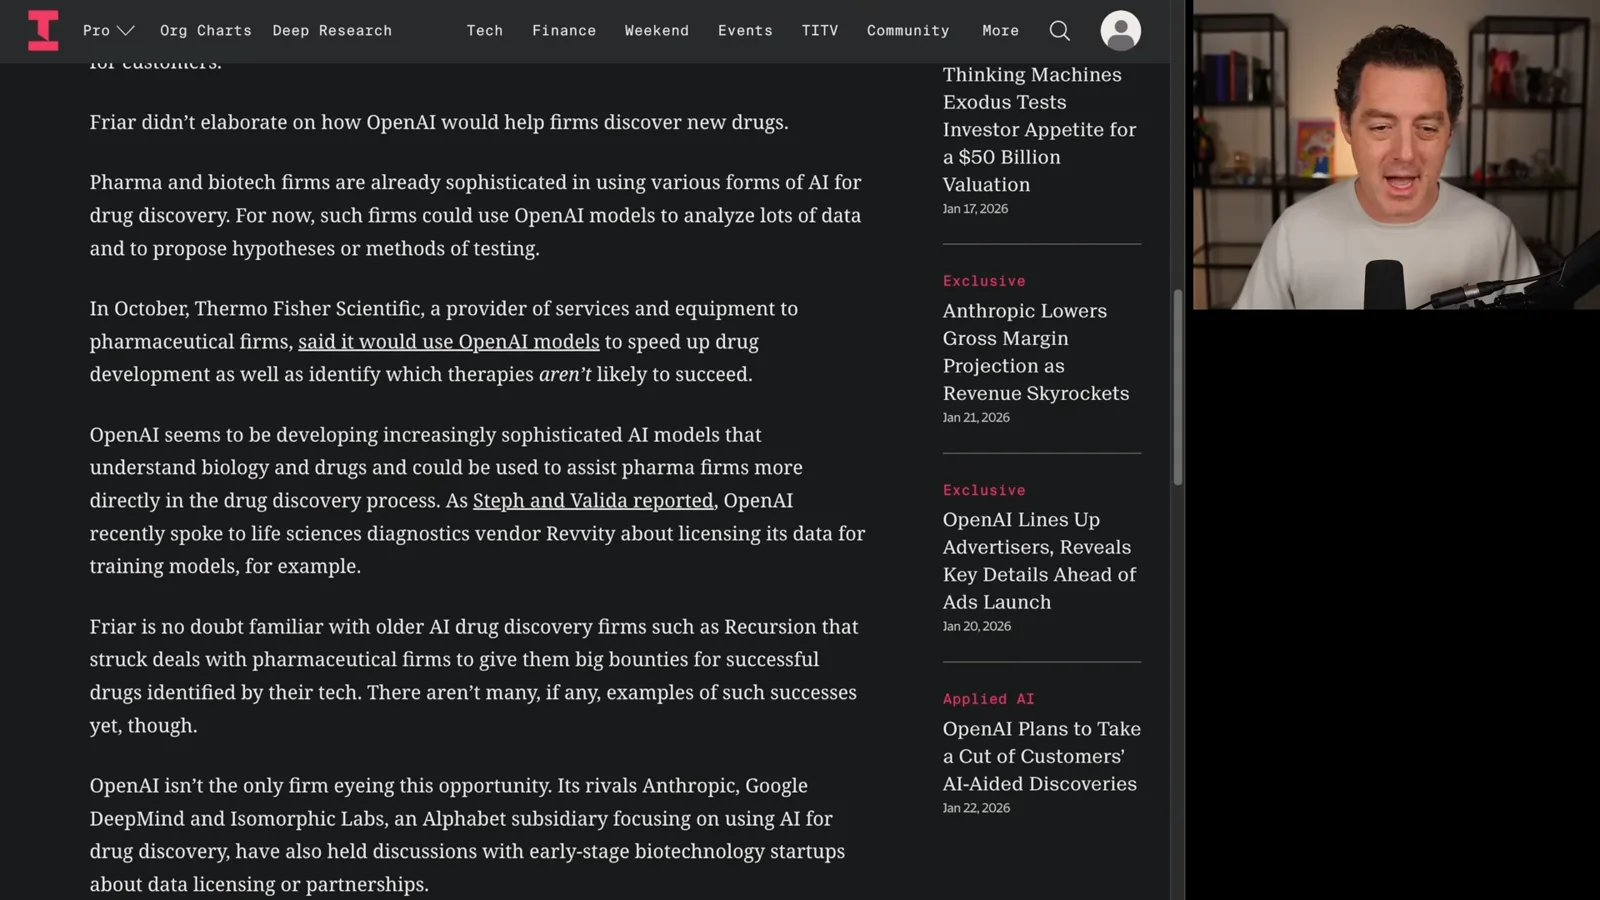The image size is (1600, 900).
Task: Click the page vertical scrollbar thumb
Action: [1178, 388]
